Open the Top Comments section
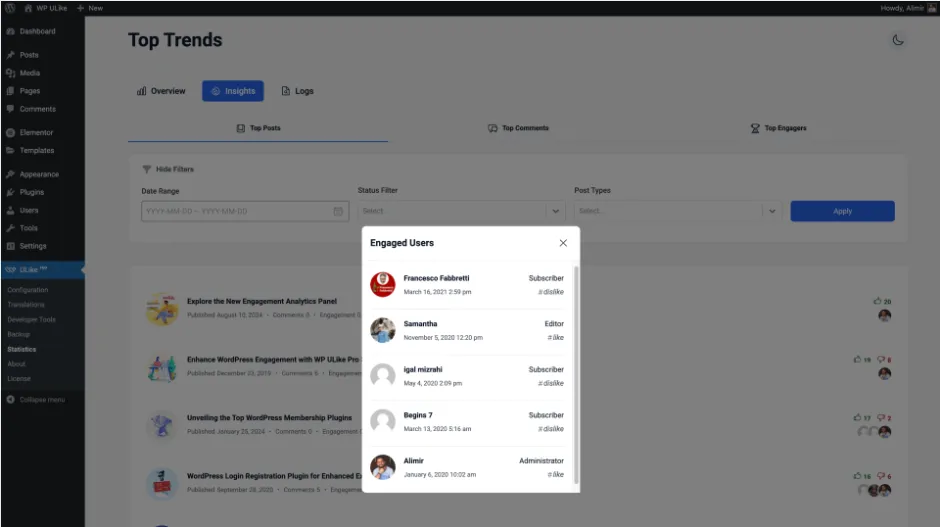 [x=518, y=128]
